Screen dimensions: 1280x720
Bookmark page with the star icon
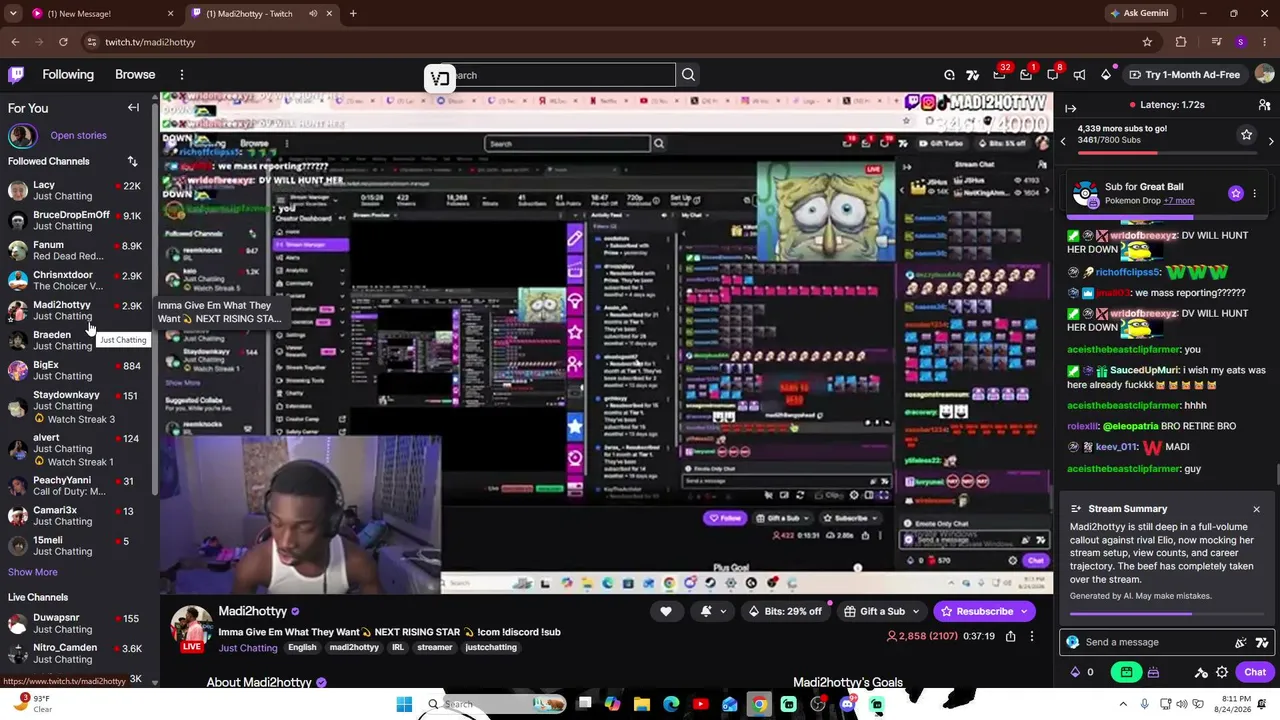tap(1147, 42)
